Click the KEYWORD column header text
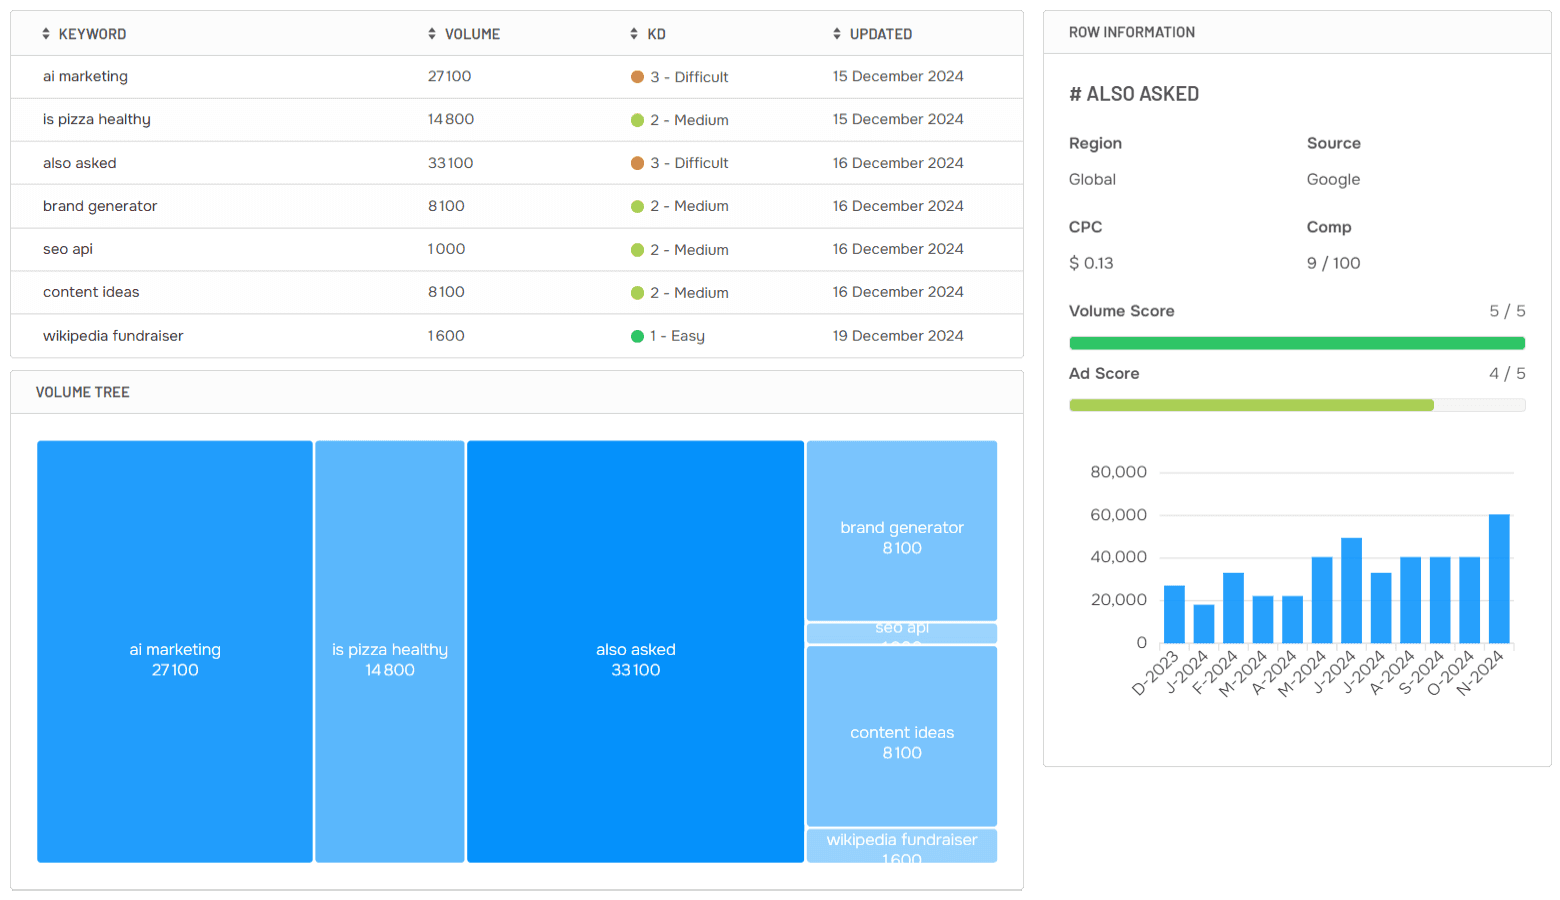 tap(92, 34)
